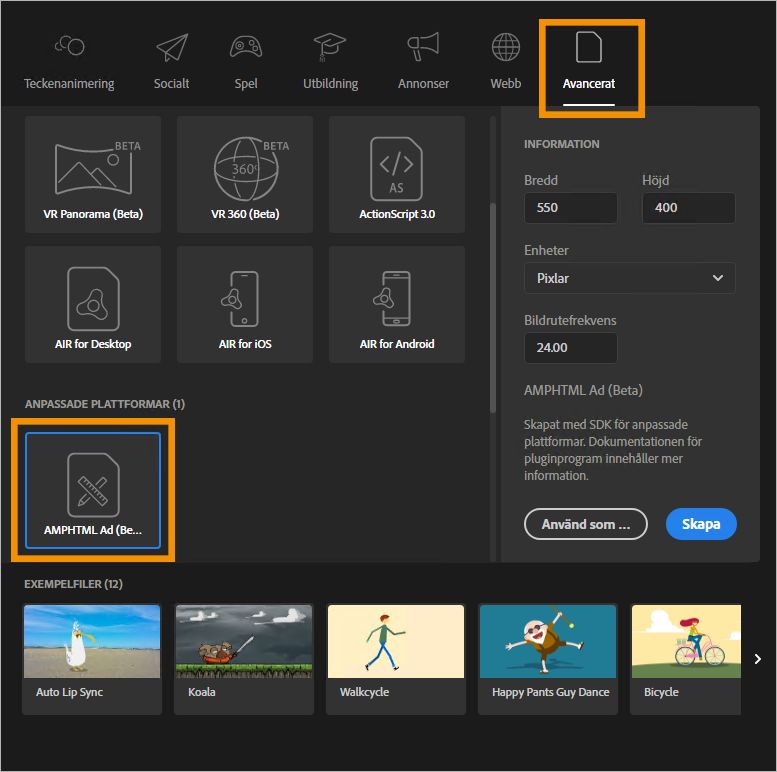
Task: Click the Bredd width field
Action: pyautogui.click(x=570, y=208)
